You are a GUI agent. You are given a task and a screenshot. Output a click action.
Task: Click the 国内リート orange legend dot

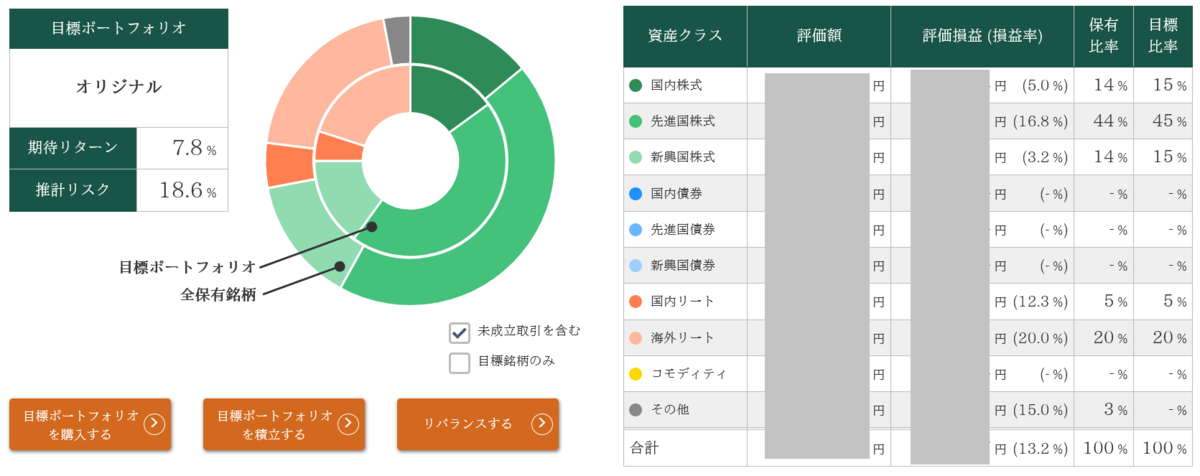pyautogui.click(x=636, y=301)
